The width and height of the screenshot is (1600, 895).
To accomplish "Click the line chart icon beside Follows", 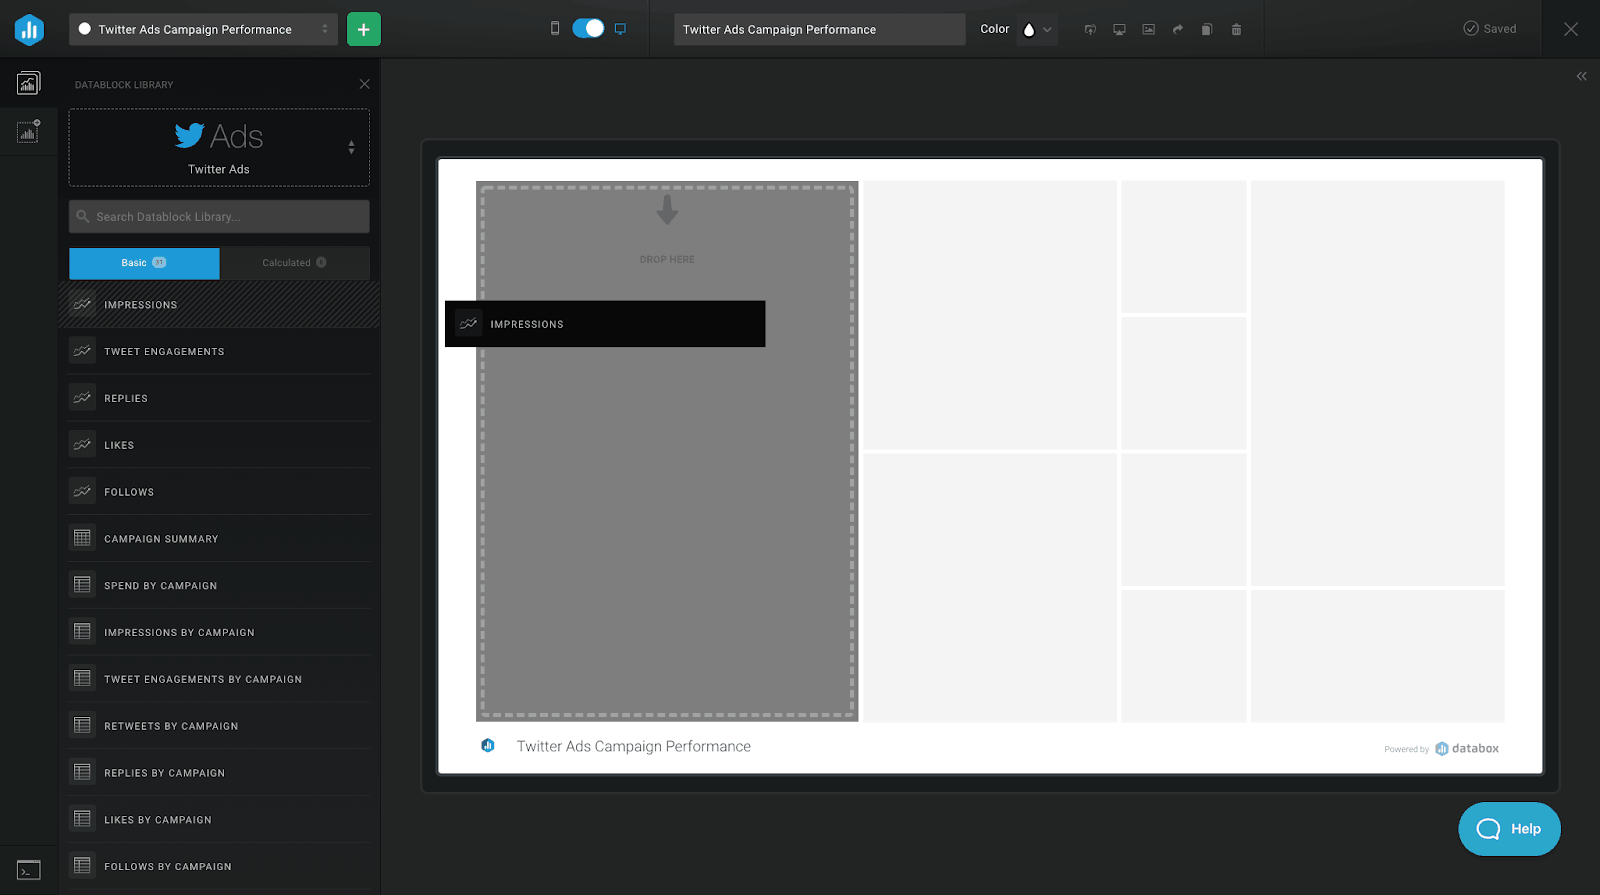I will pyautogui.click(x=82, y=492).
